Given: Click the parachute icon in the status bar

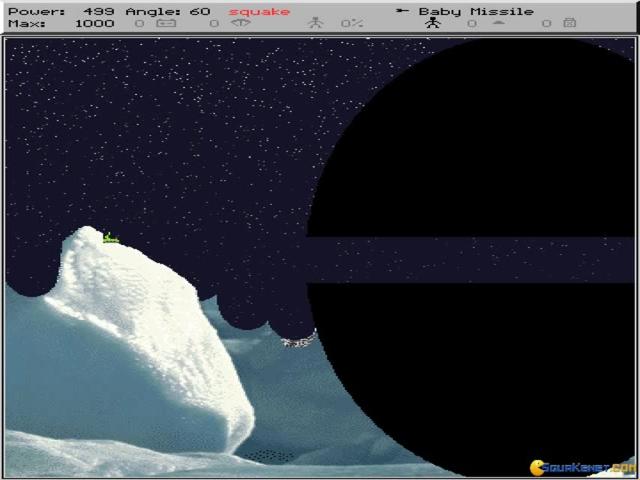Looking at the screenshot, I should click(241, 23).
